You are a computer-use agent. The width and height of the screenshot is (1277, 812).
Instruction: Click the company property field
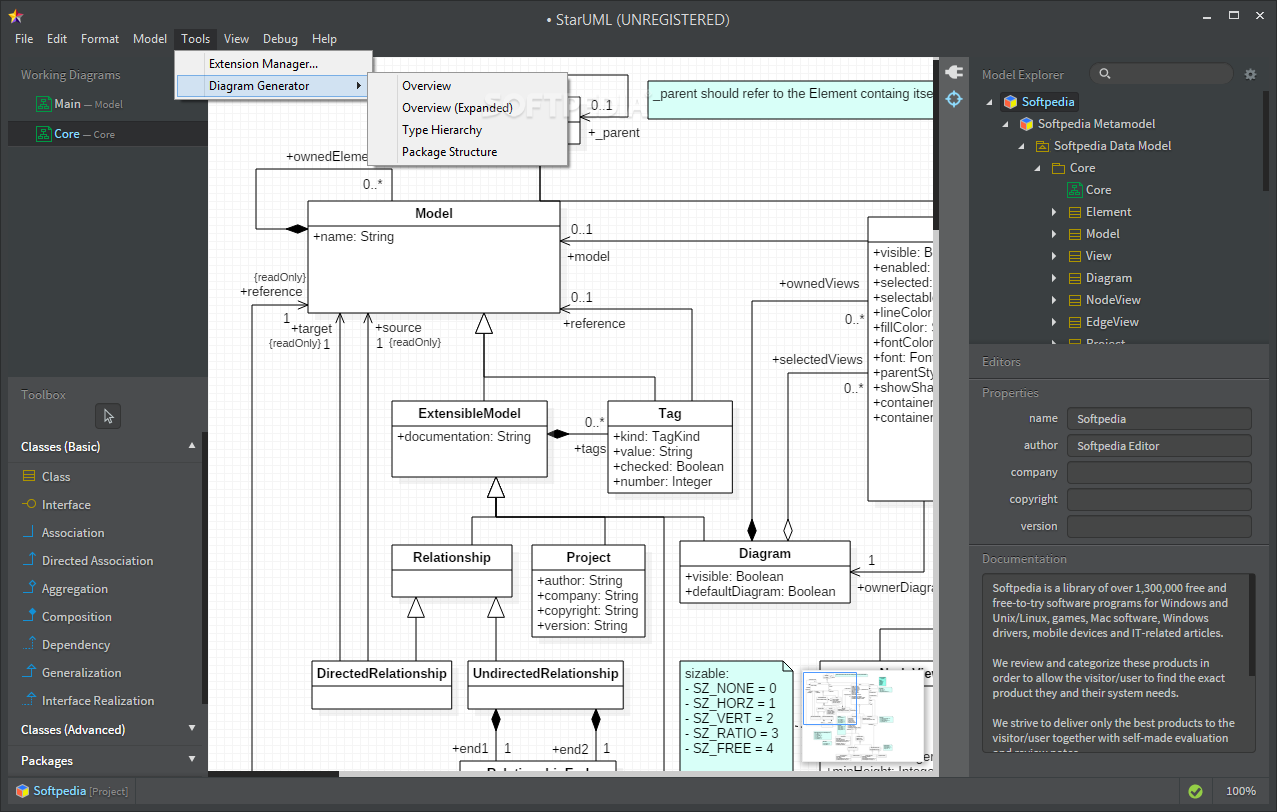(1159, 473)
